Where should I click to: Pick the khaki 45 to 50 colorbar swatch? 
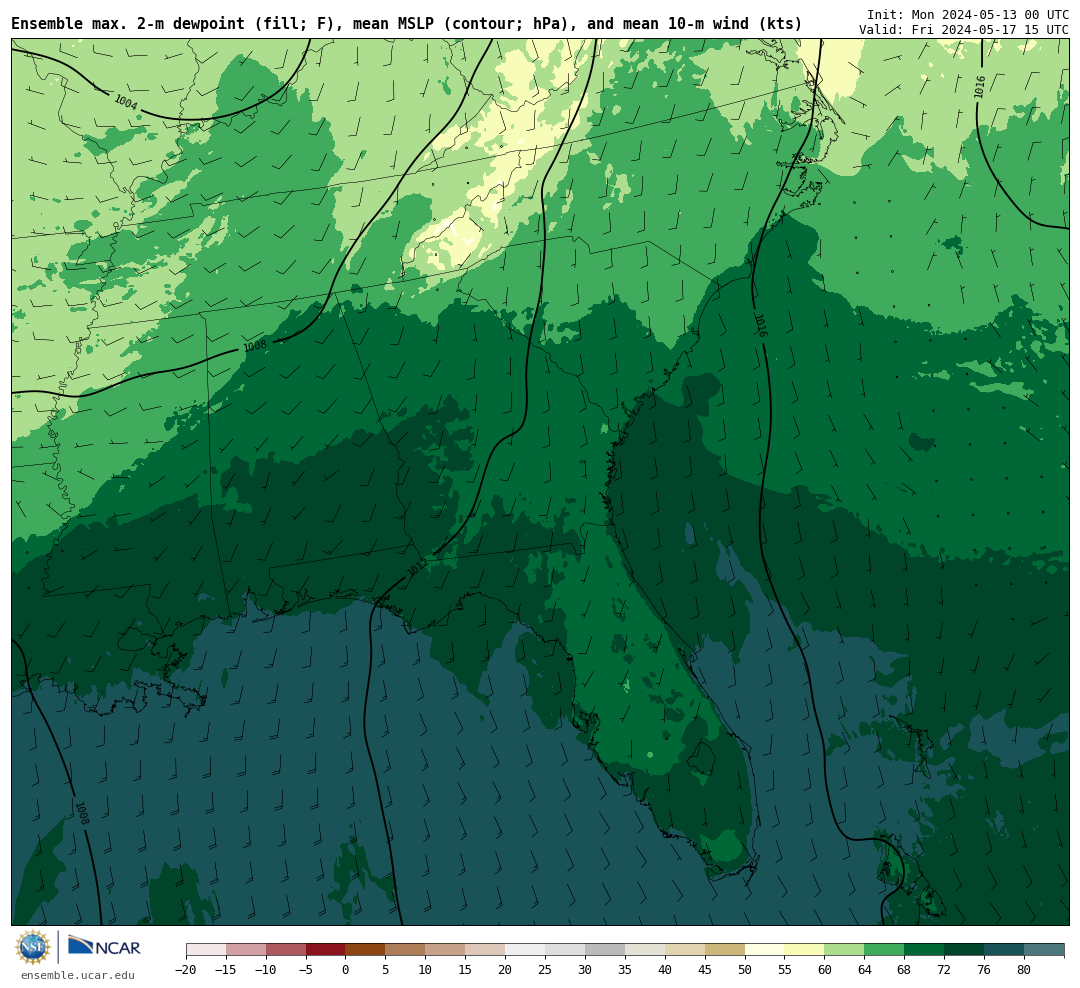(x=725, y=950)
